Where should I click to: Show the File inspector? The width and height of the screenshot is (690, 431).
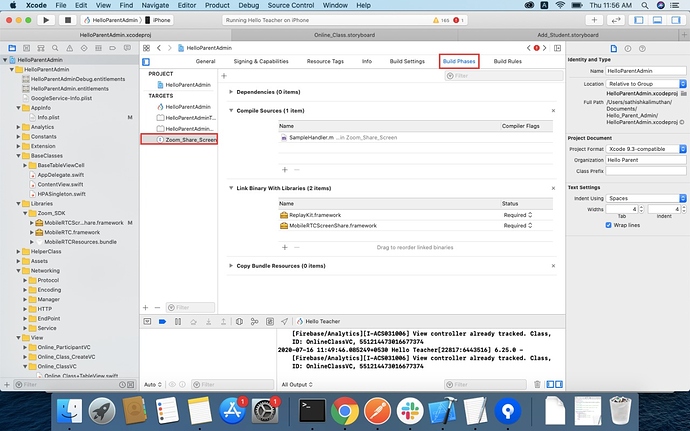pos(613,48)
